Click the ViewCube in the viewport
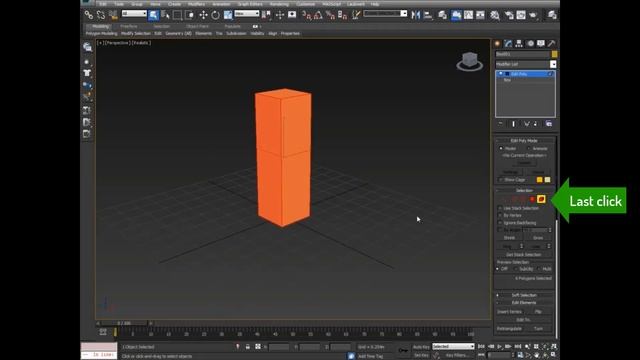 point(470,62)
